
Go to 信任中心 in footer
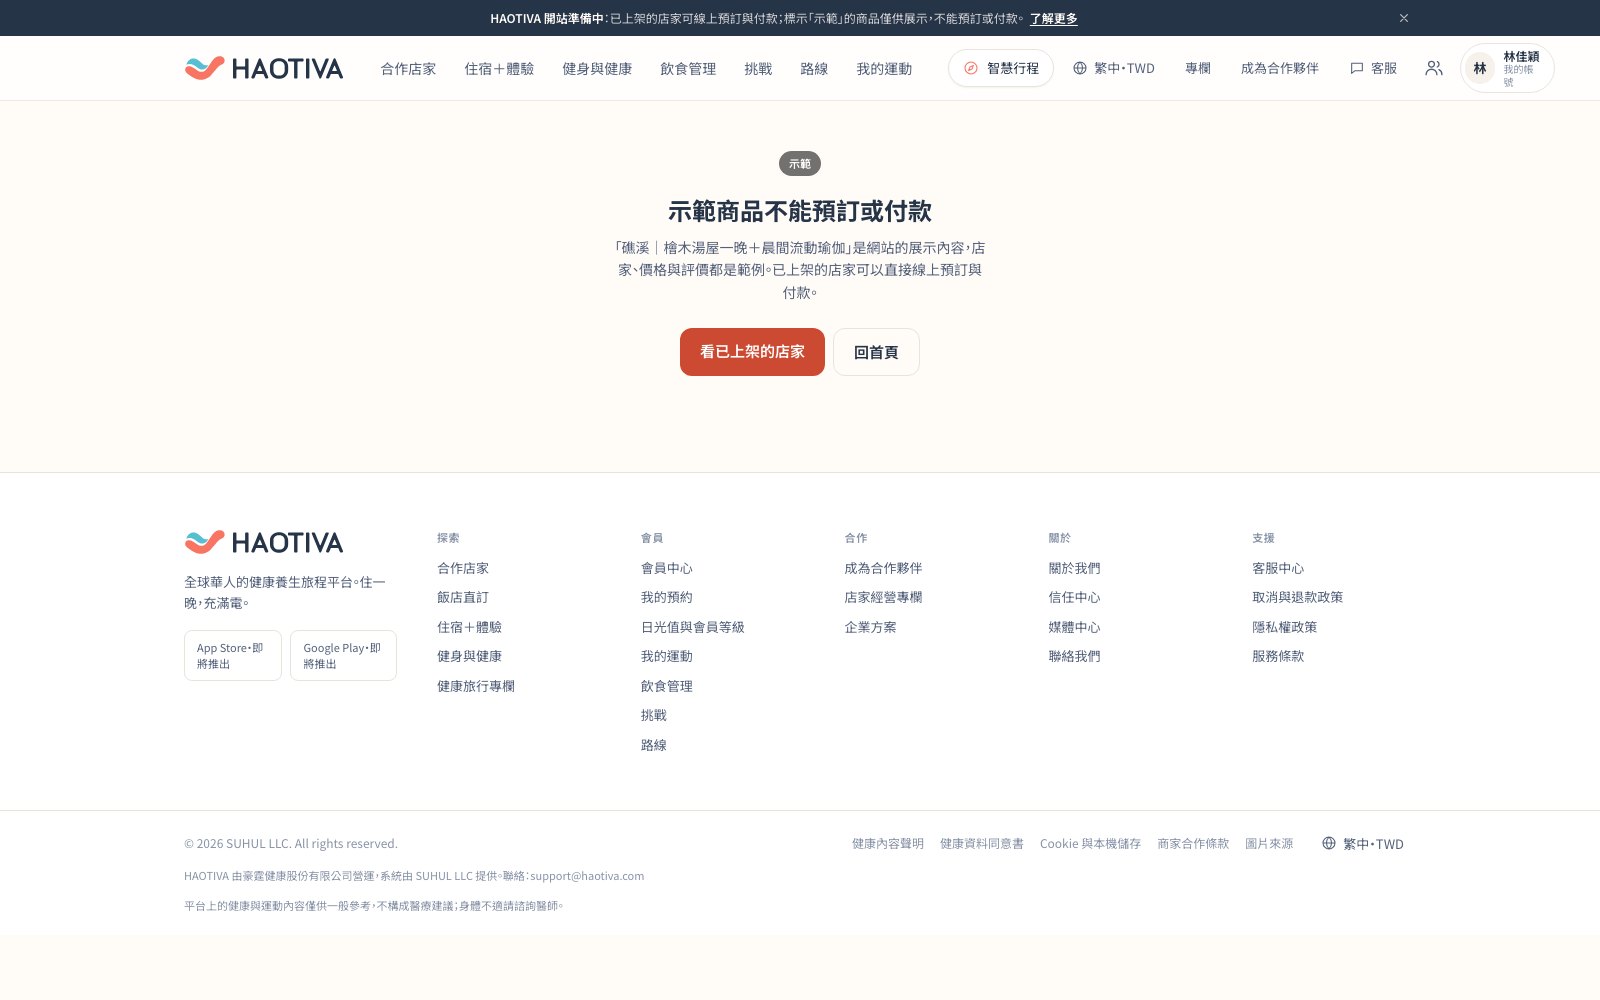click(x=1074, y=597)
